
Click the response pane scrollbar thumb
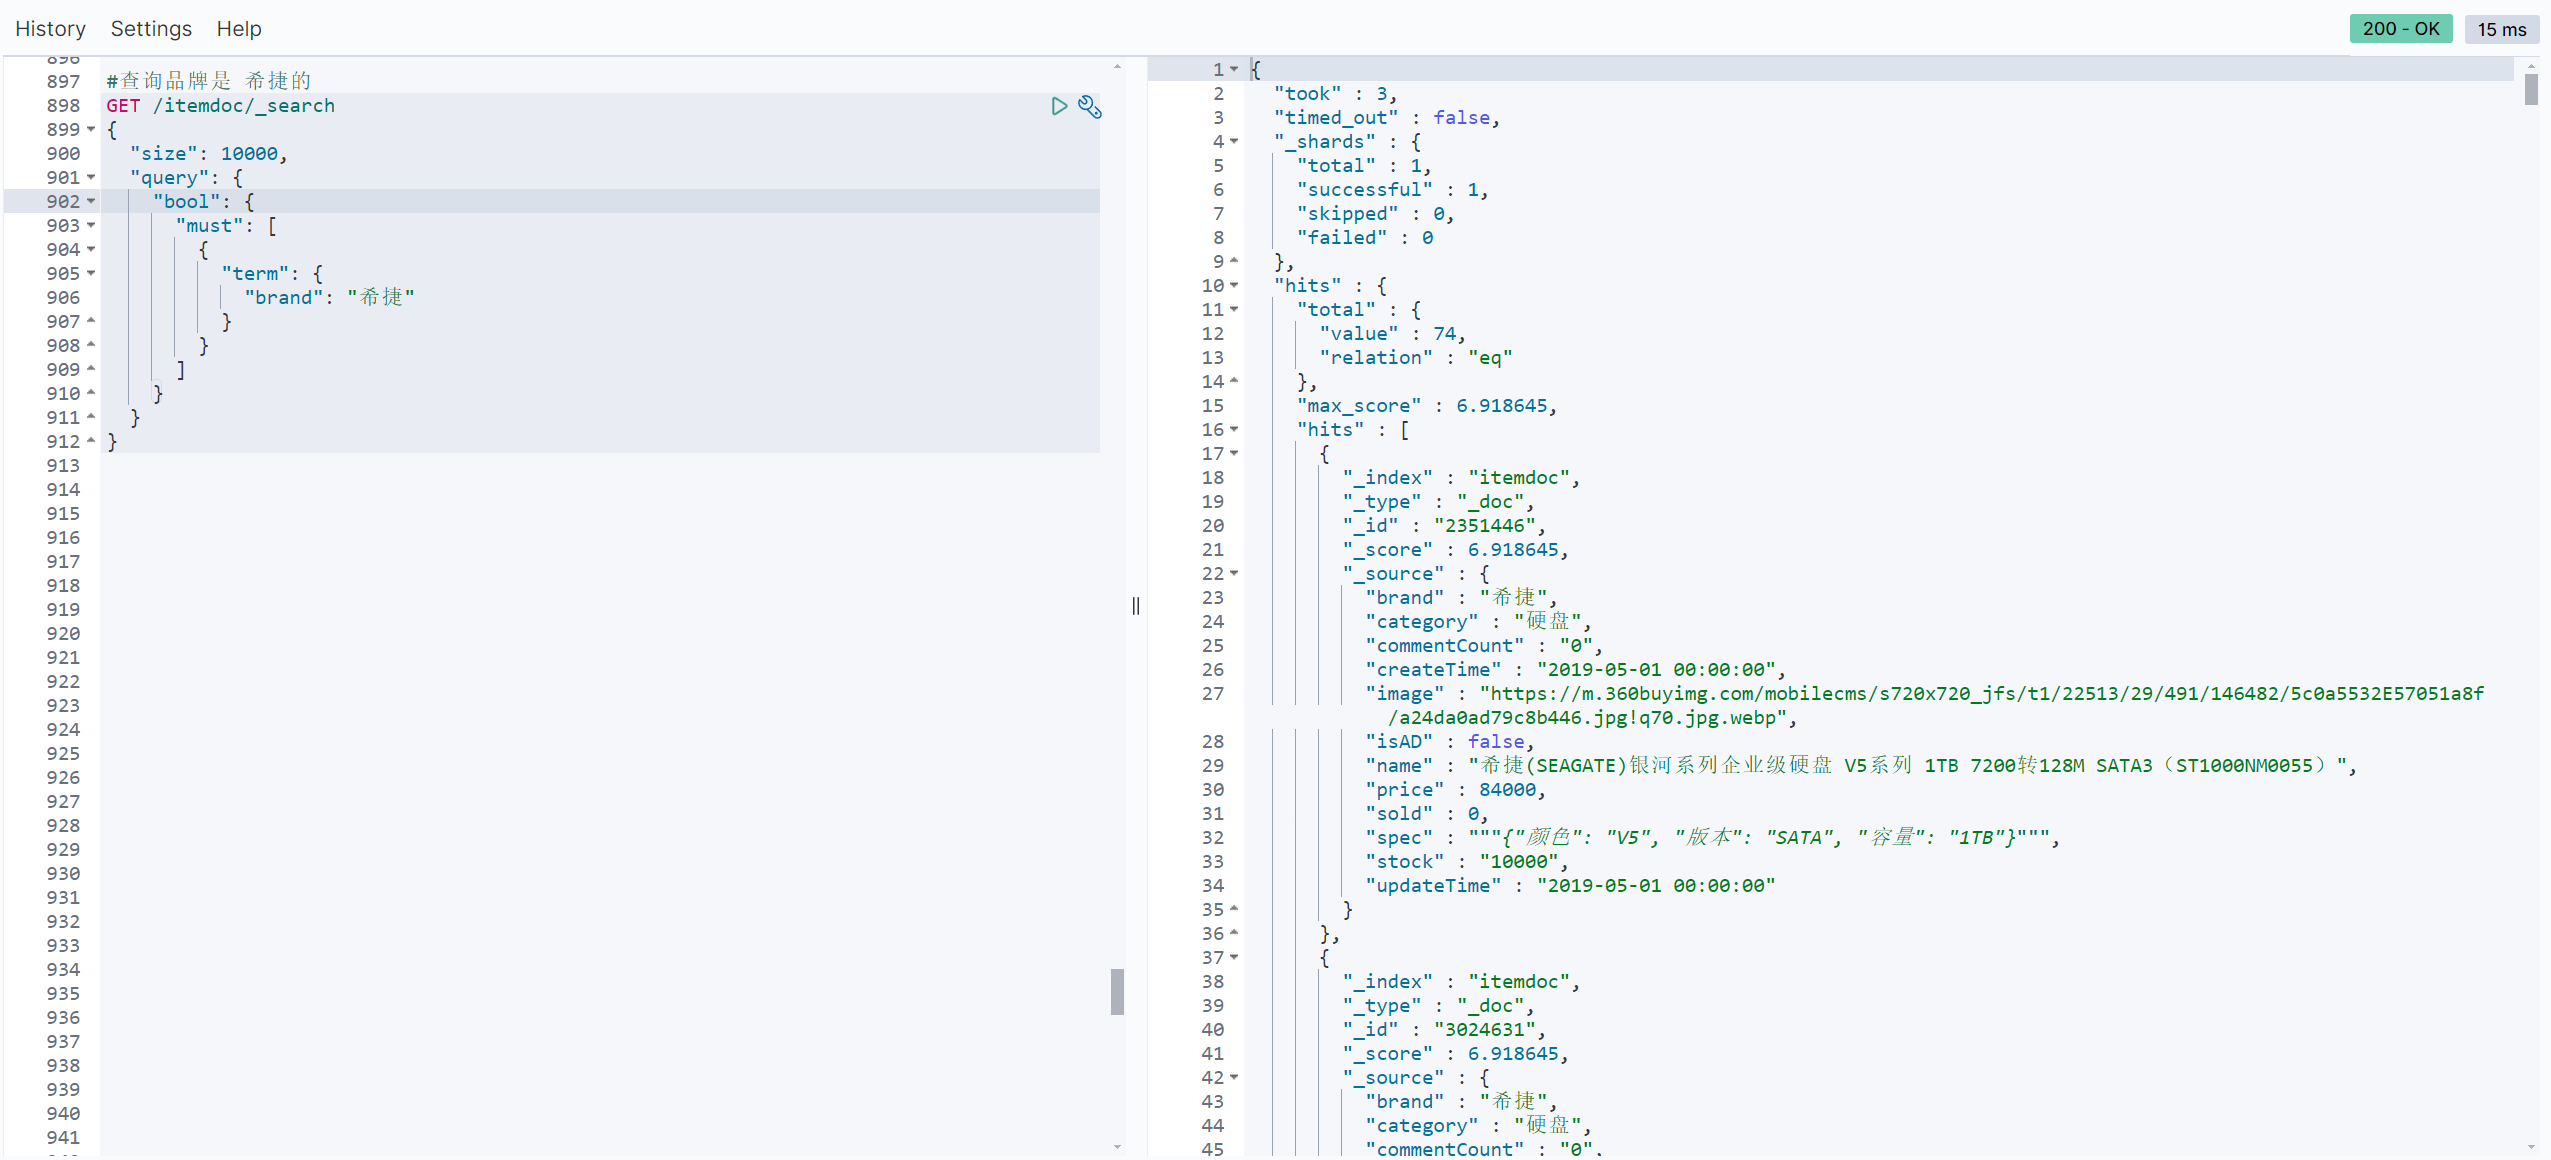click(2530, 90)
